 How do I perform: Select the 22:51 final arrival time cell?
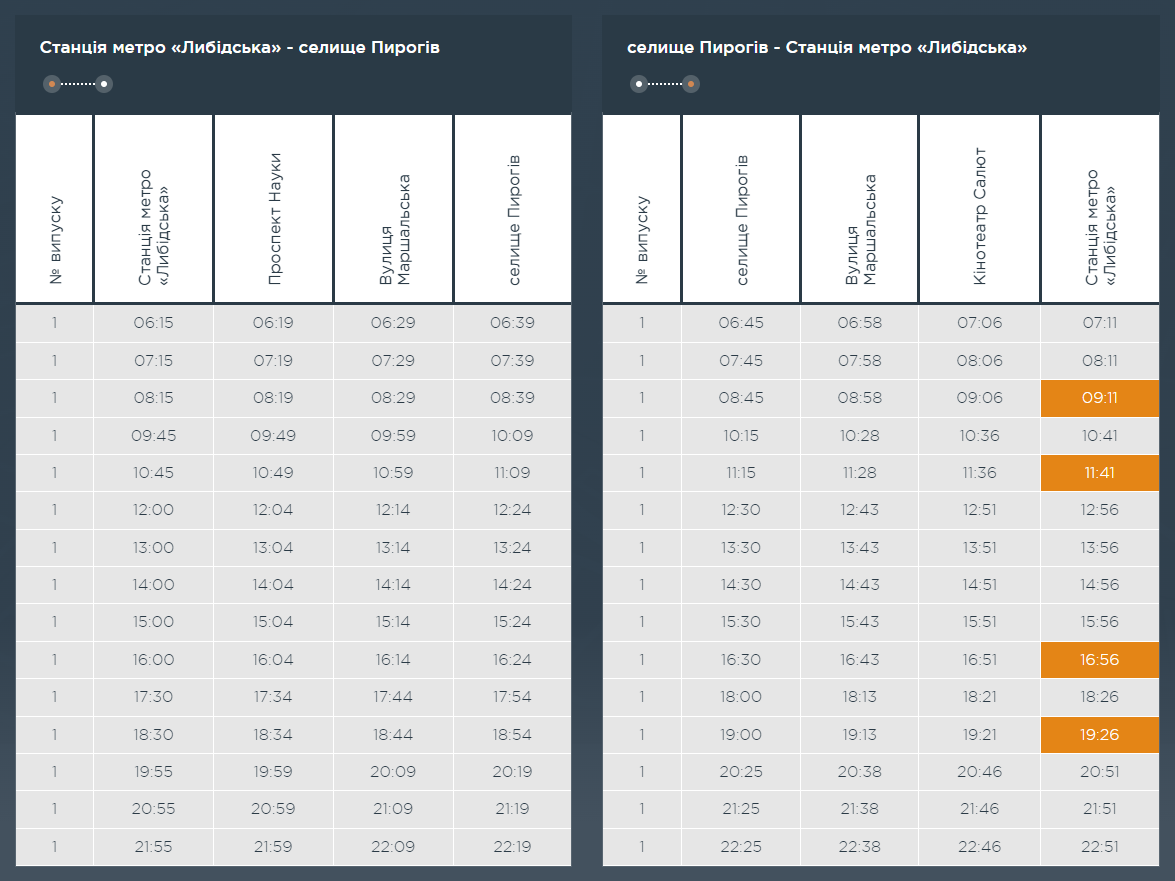pos(1100,847)
